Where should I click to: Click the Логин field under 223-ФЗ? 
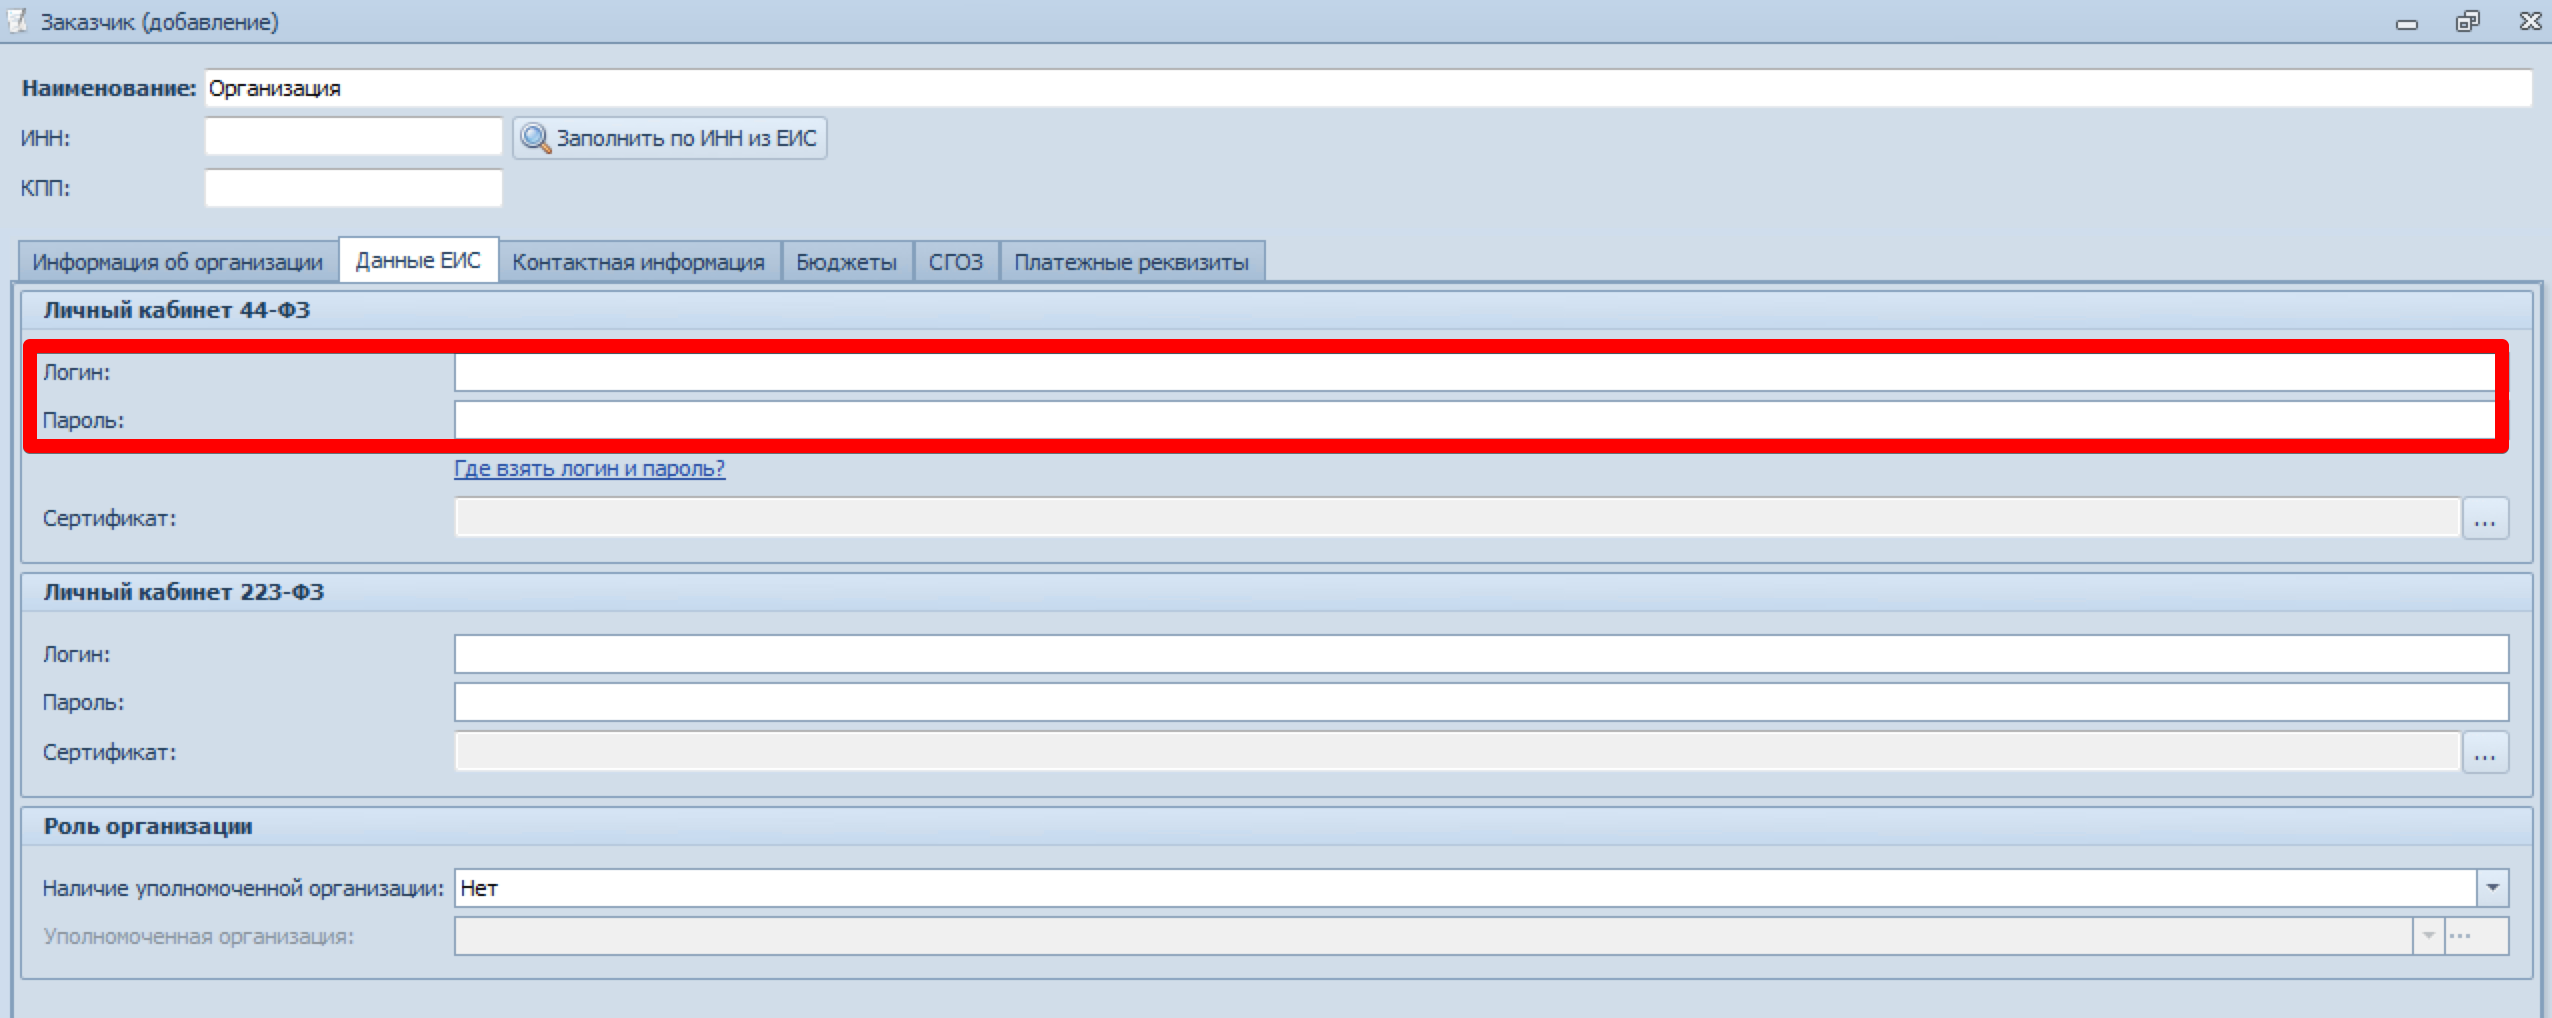1482,654
